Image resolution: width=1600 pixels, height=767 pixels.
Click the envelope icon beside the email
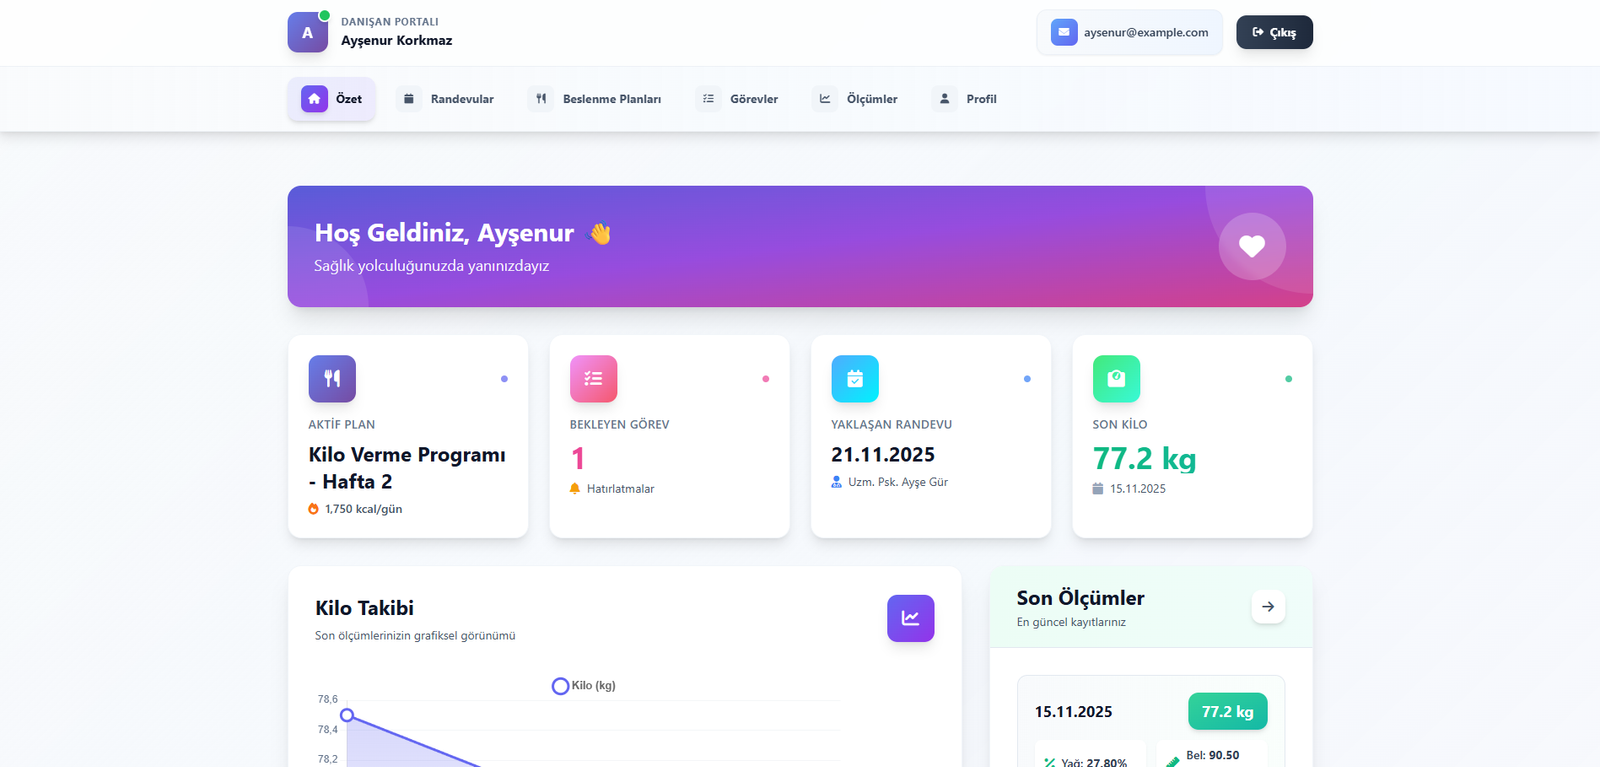[x=1064, y=32]
